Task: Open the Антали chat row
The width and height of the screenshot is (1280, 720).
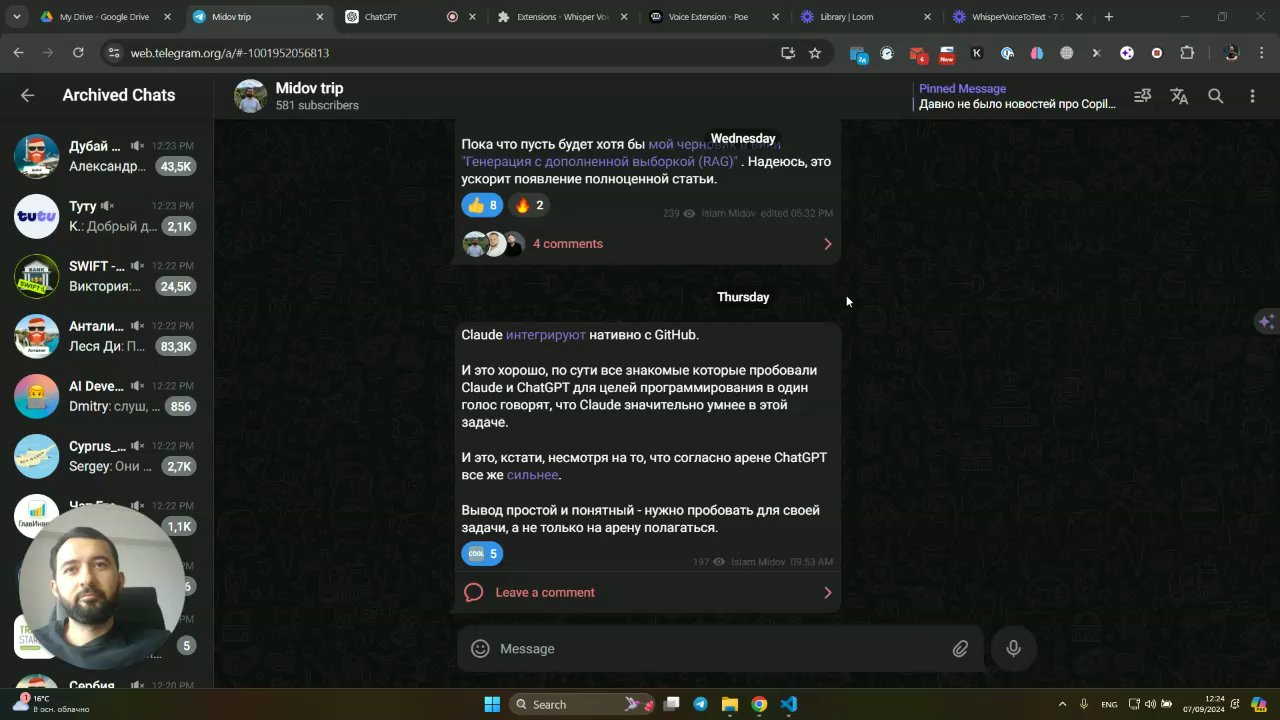Action: click(x=106, y=336)
